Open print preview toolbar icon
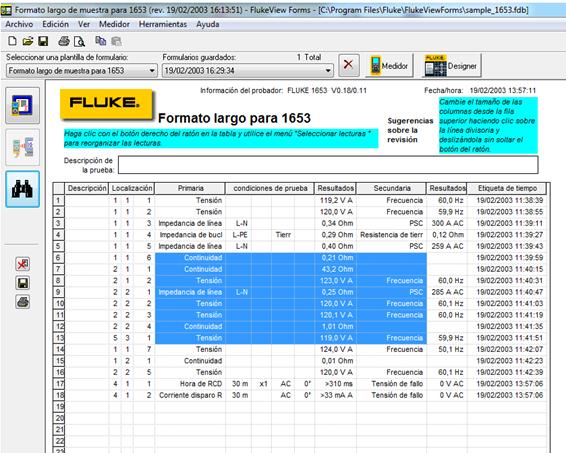This screenshot has width=566, height=453. [x=79, y=42]
